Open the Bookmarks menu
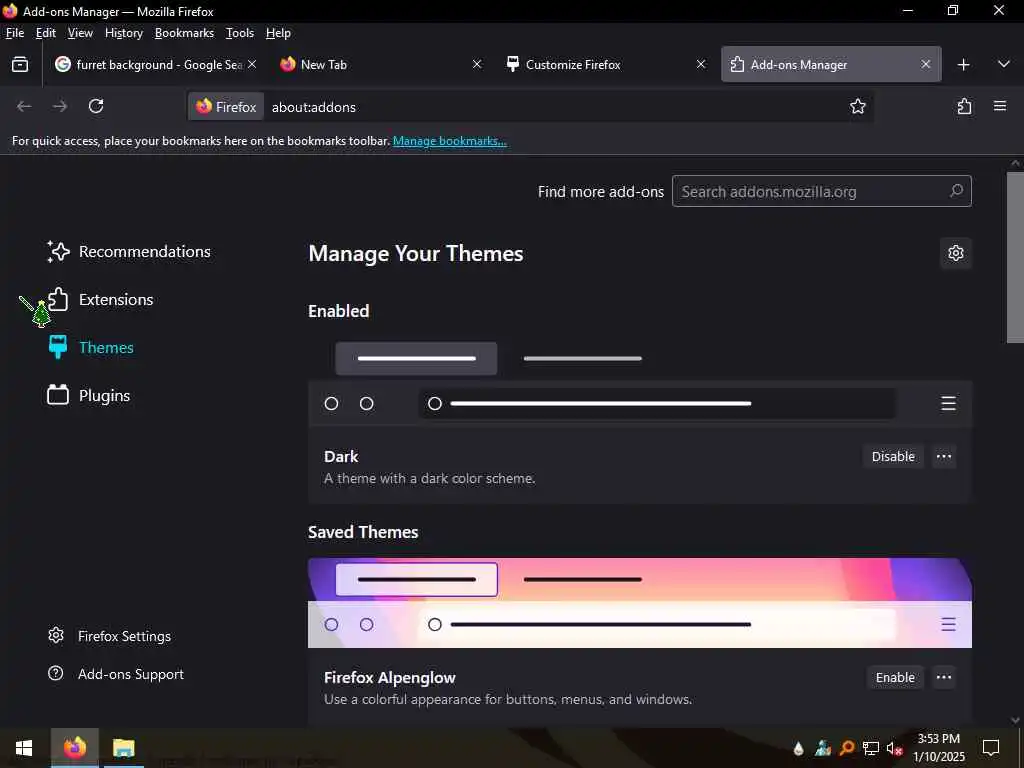This screenshot has width=1024, height=768. pyautogui.click(x=184, y=33)
